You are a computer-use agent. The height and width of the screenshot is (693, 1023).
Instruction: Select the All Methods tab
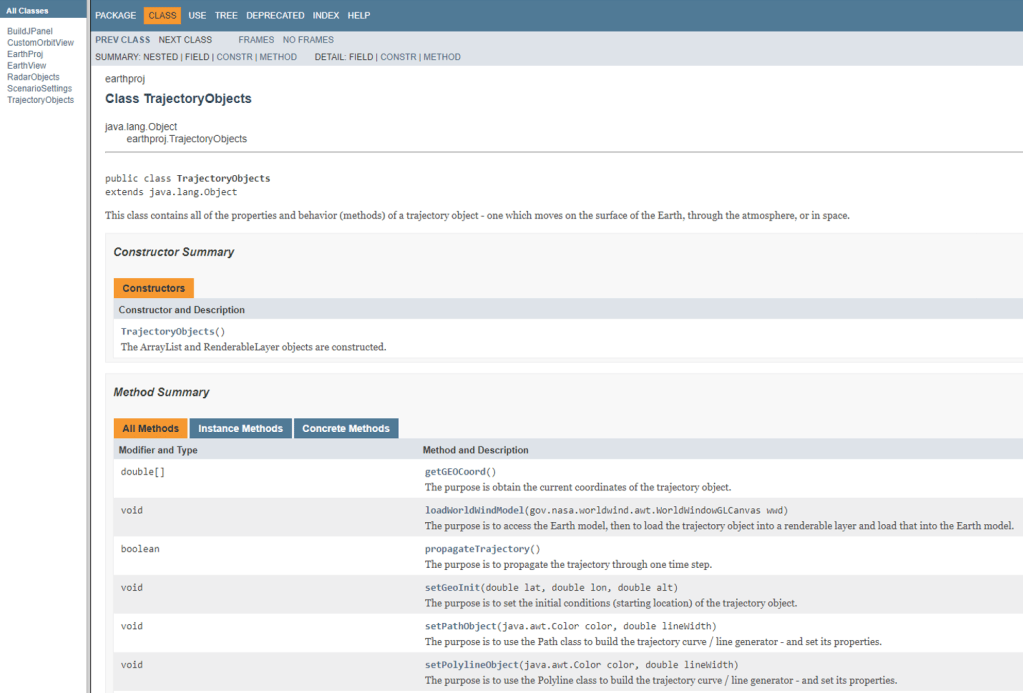tap(150, 429)
